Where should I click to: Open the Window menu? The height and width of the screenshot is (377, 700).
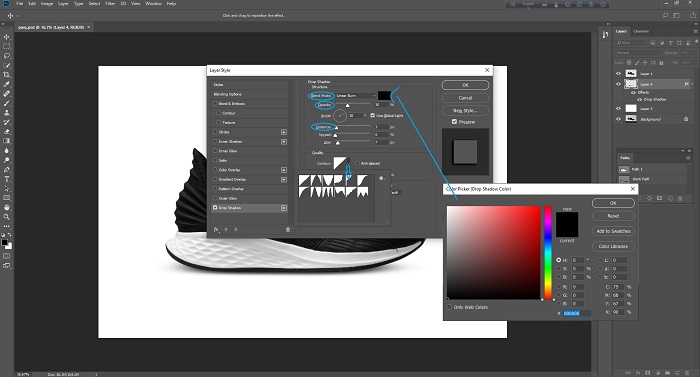point(154,4)
